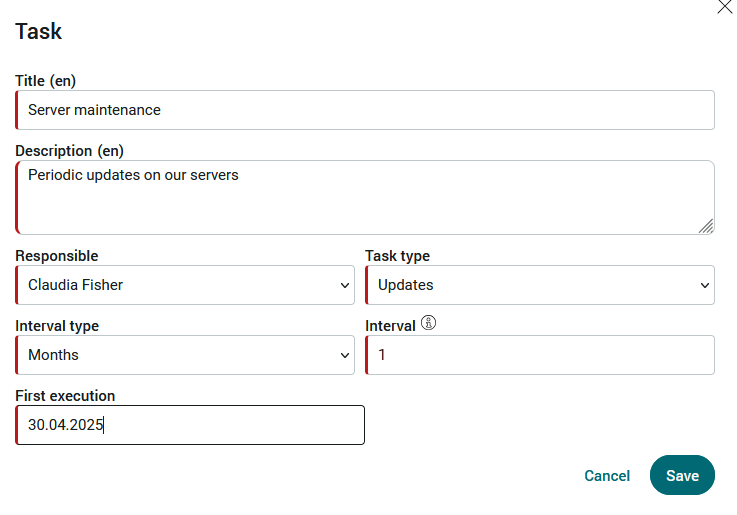737x515 pixels.
Task: Close the Task dialog with the X icon
Action: tap(724, 7)
